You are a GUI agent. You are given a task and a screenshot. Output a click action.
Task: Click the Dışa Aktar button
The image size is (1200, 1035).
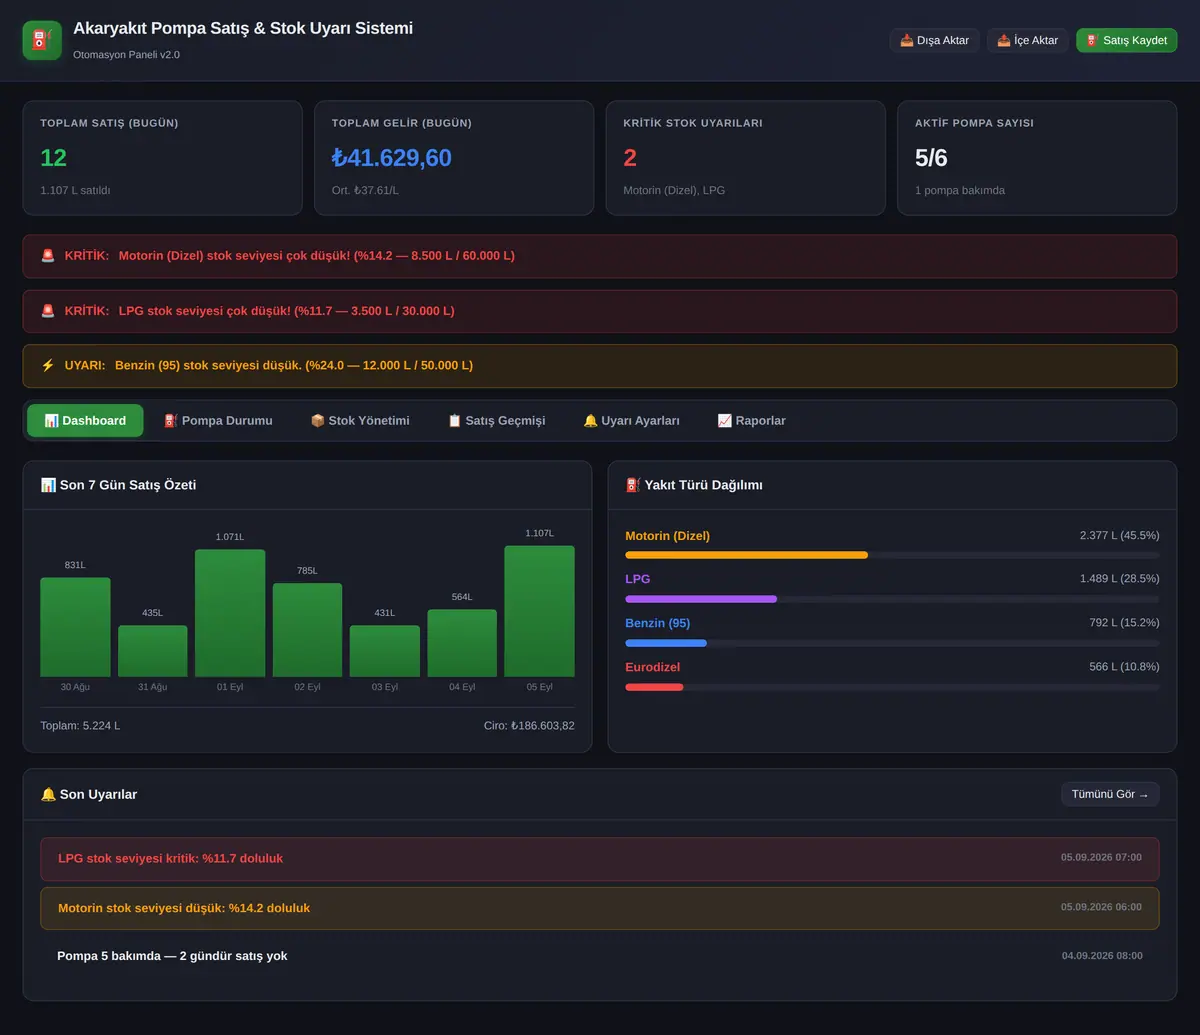[934, 40]
